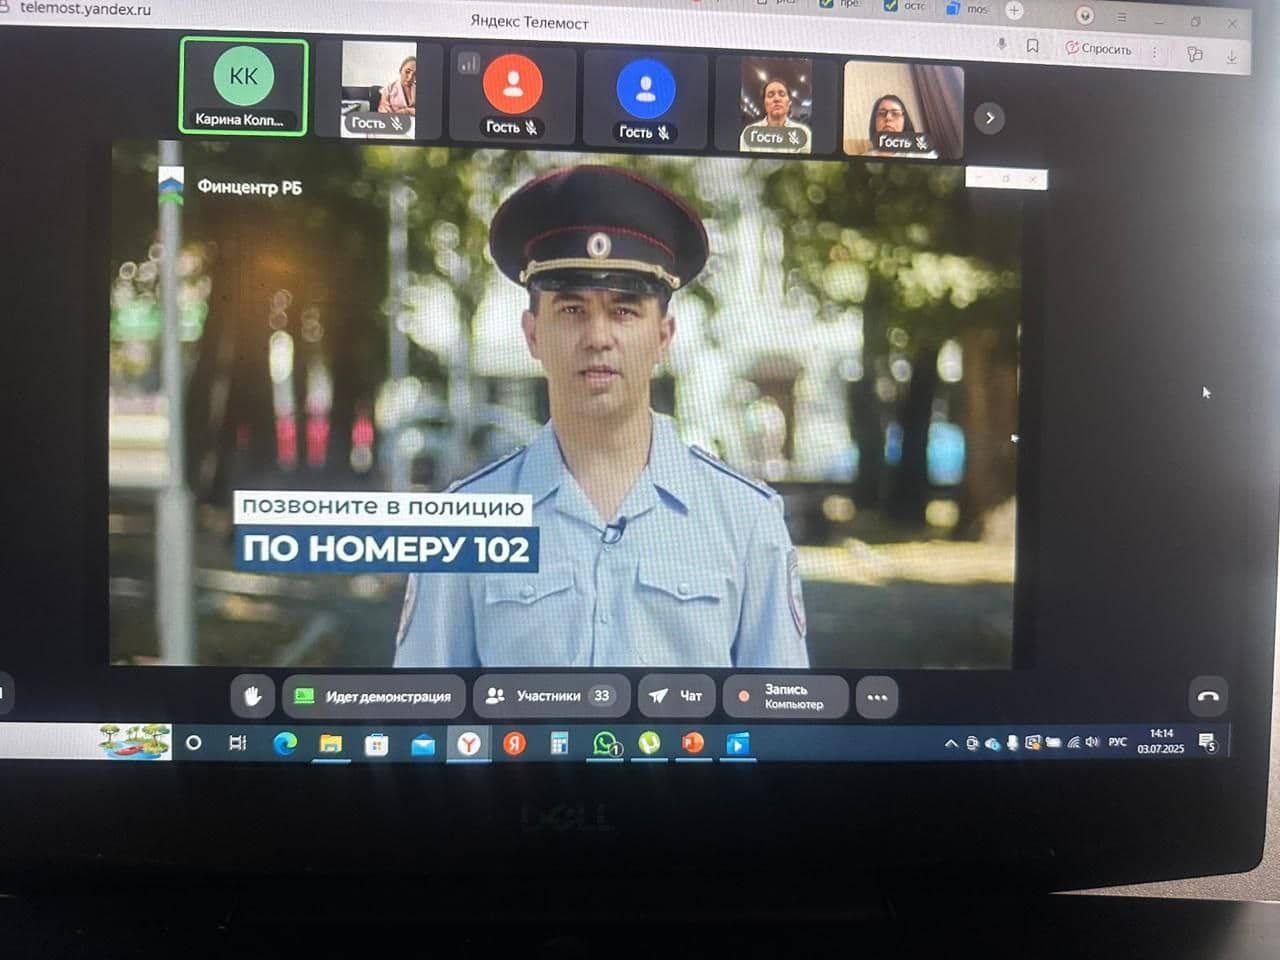1280x960 pixels.
Task: Toggle РУС keyboard language indicator
Action: click(1117, 742)
